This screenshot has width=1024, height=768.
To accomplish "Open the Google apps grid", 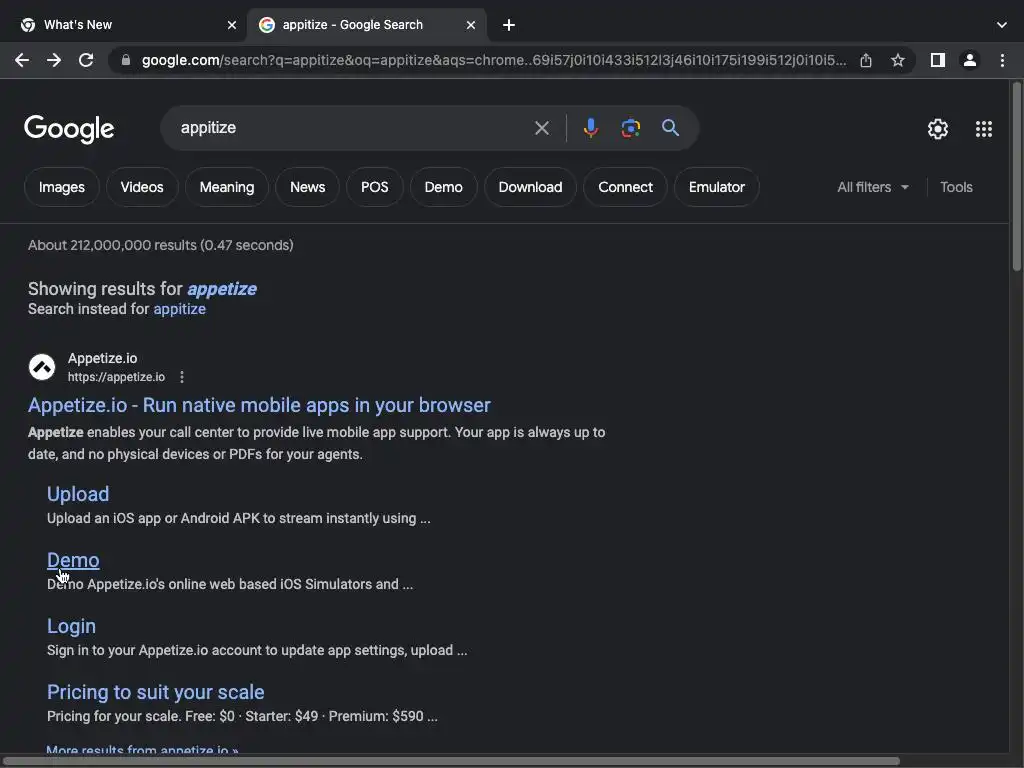I will (984, 129).
